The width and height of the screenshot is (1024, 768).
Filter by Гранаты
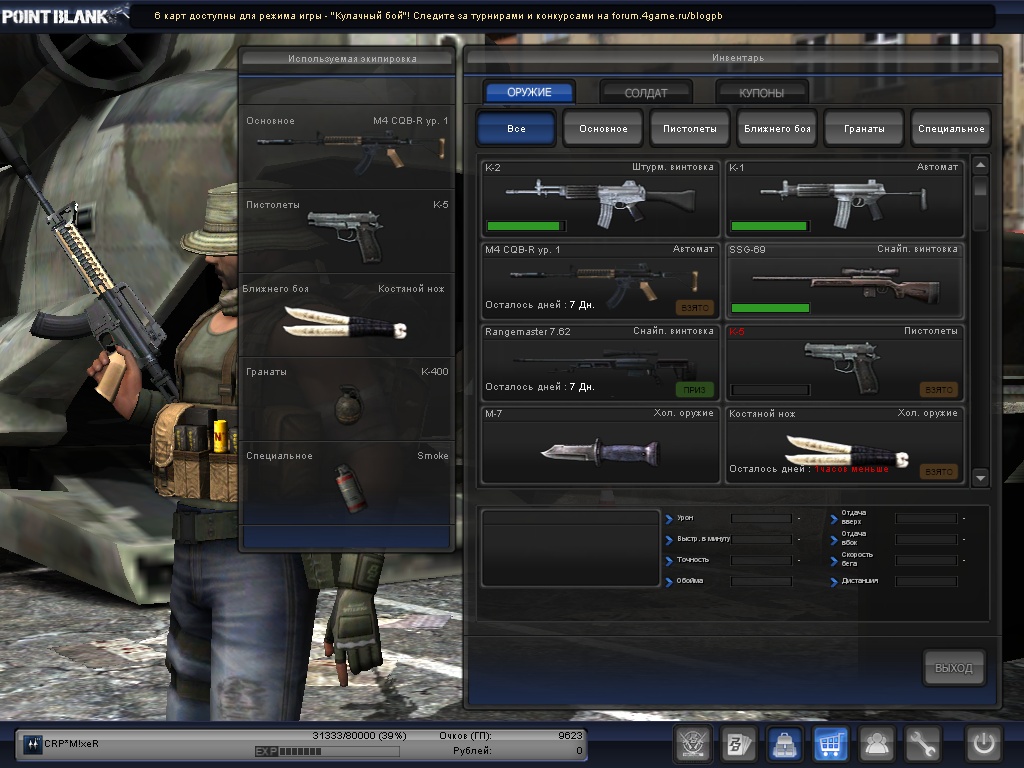pyautogui.click(x=864, y=128)
